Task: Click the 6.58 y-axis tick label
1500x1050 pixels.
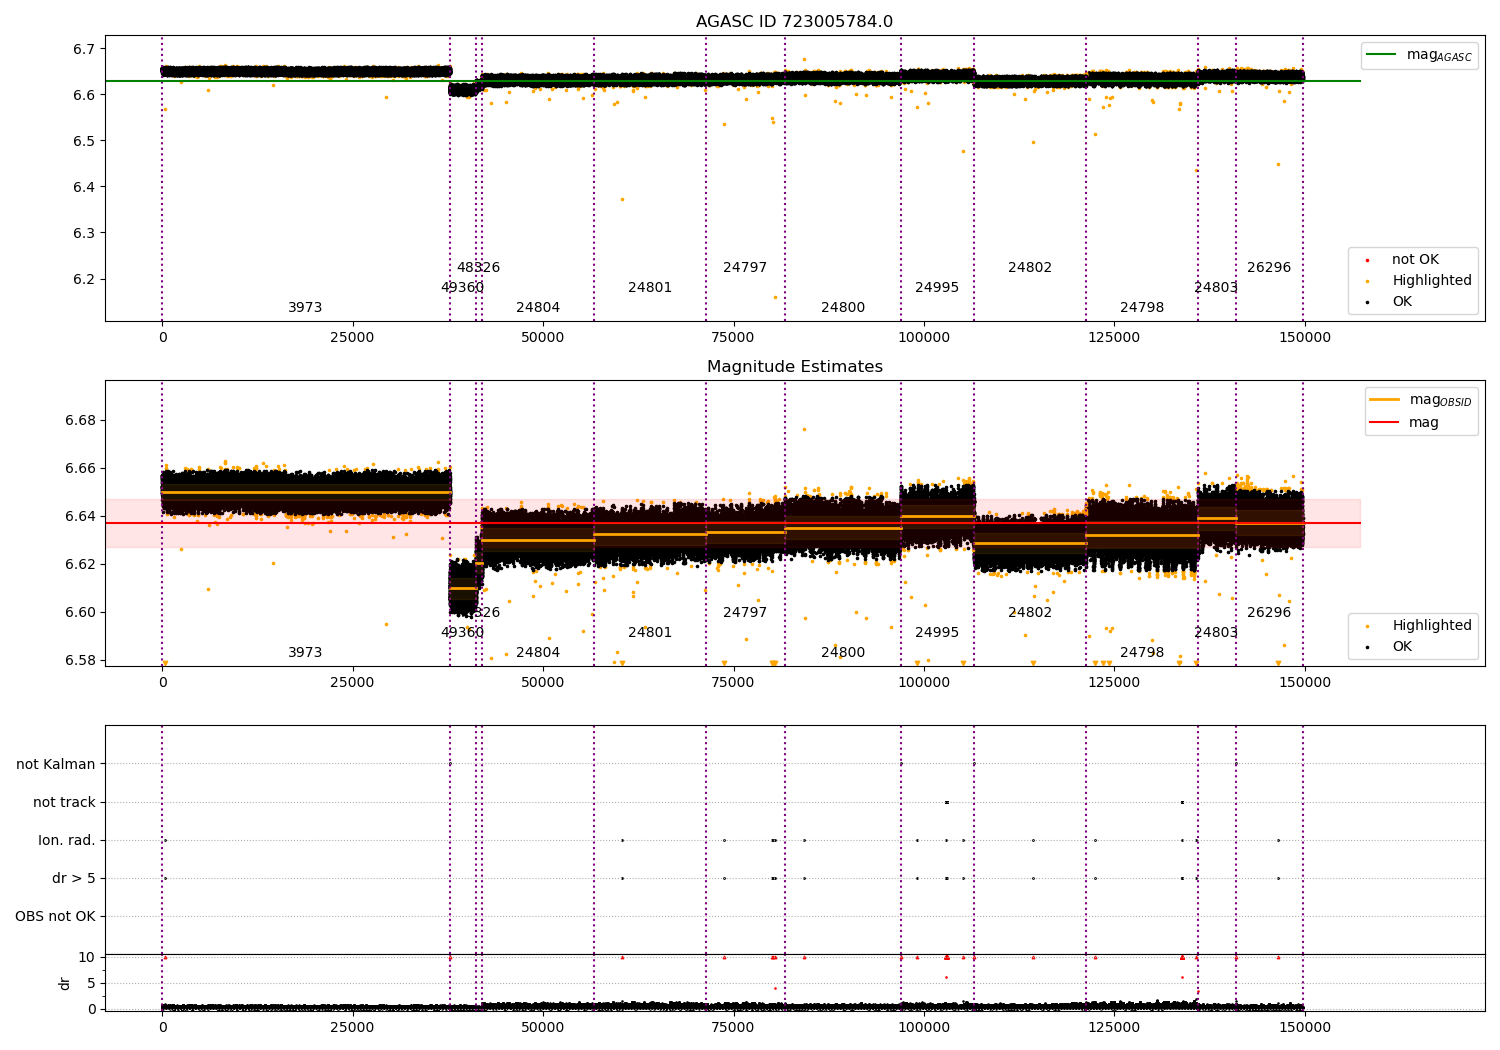Action: click(x=81, y=660)
